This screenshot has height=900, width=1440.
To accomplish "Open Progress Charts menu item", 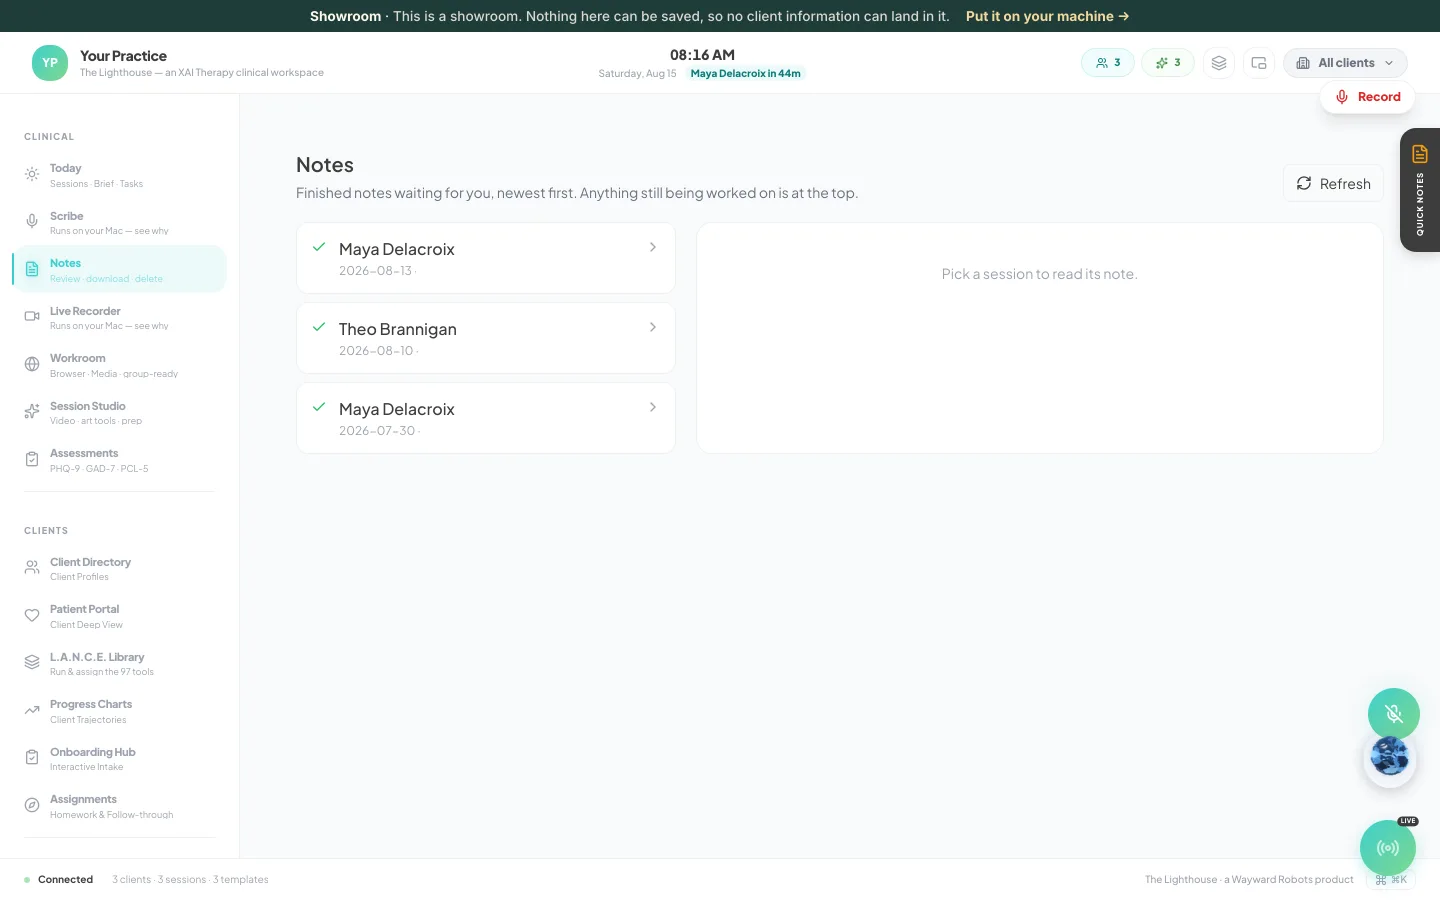I will (120, 711).
